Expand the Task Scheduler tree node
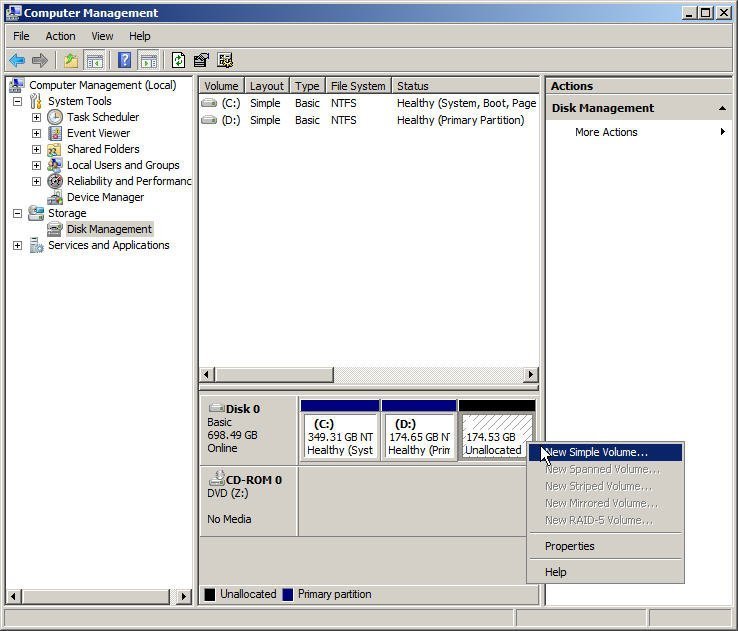Image resolution: width=738 pixels, height=631 pixels. click(x=36, y=117)
